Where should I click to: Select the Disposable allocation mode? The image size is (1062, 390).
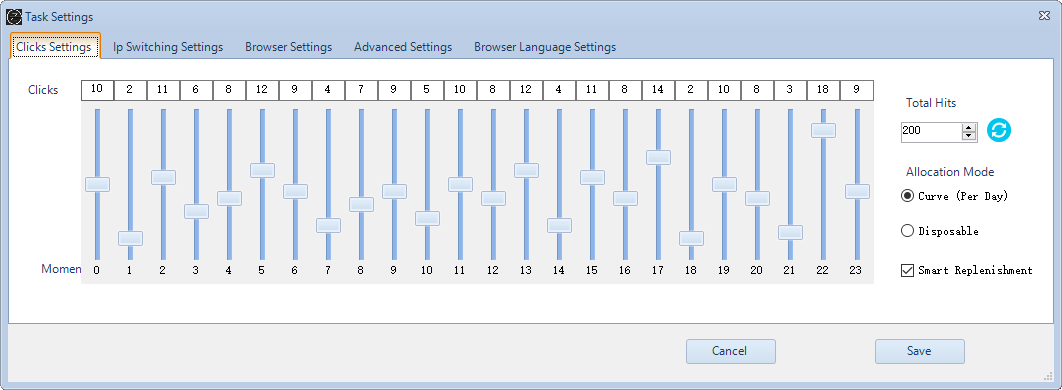(x=908, y=231)
